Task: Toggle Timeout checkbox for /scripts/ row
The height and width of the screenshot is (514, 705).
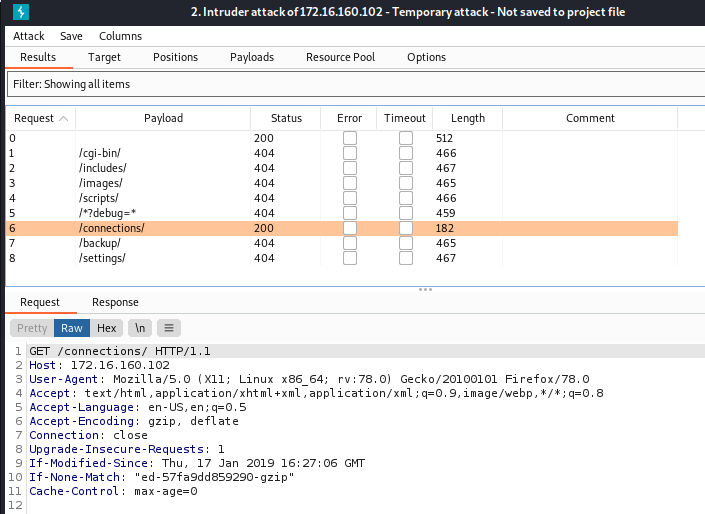Action: [406, 198]
